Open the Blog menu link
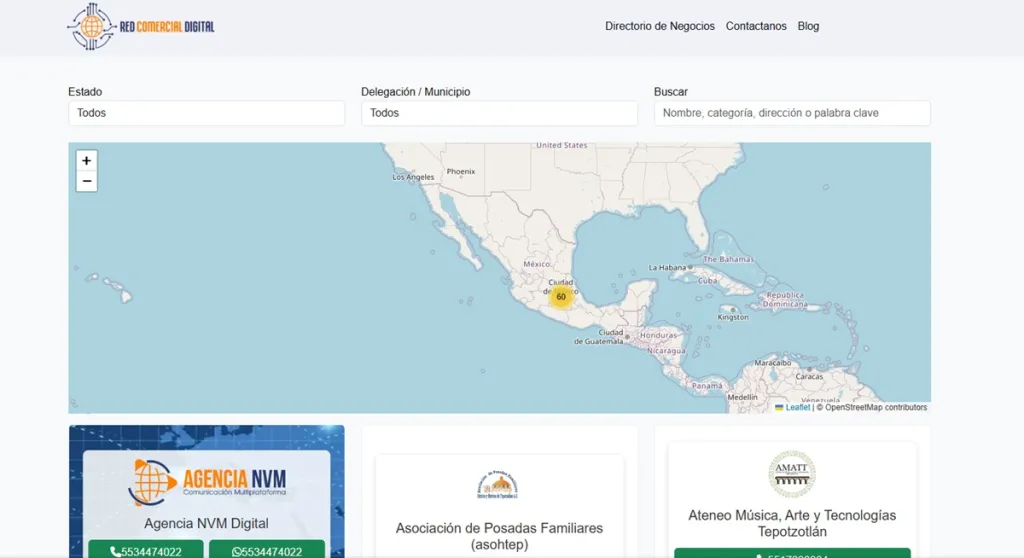This screenshot has height=558, width=1024. coord(808,26)
